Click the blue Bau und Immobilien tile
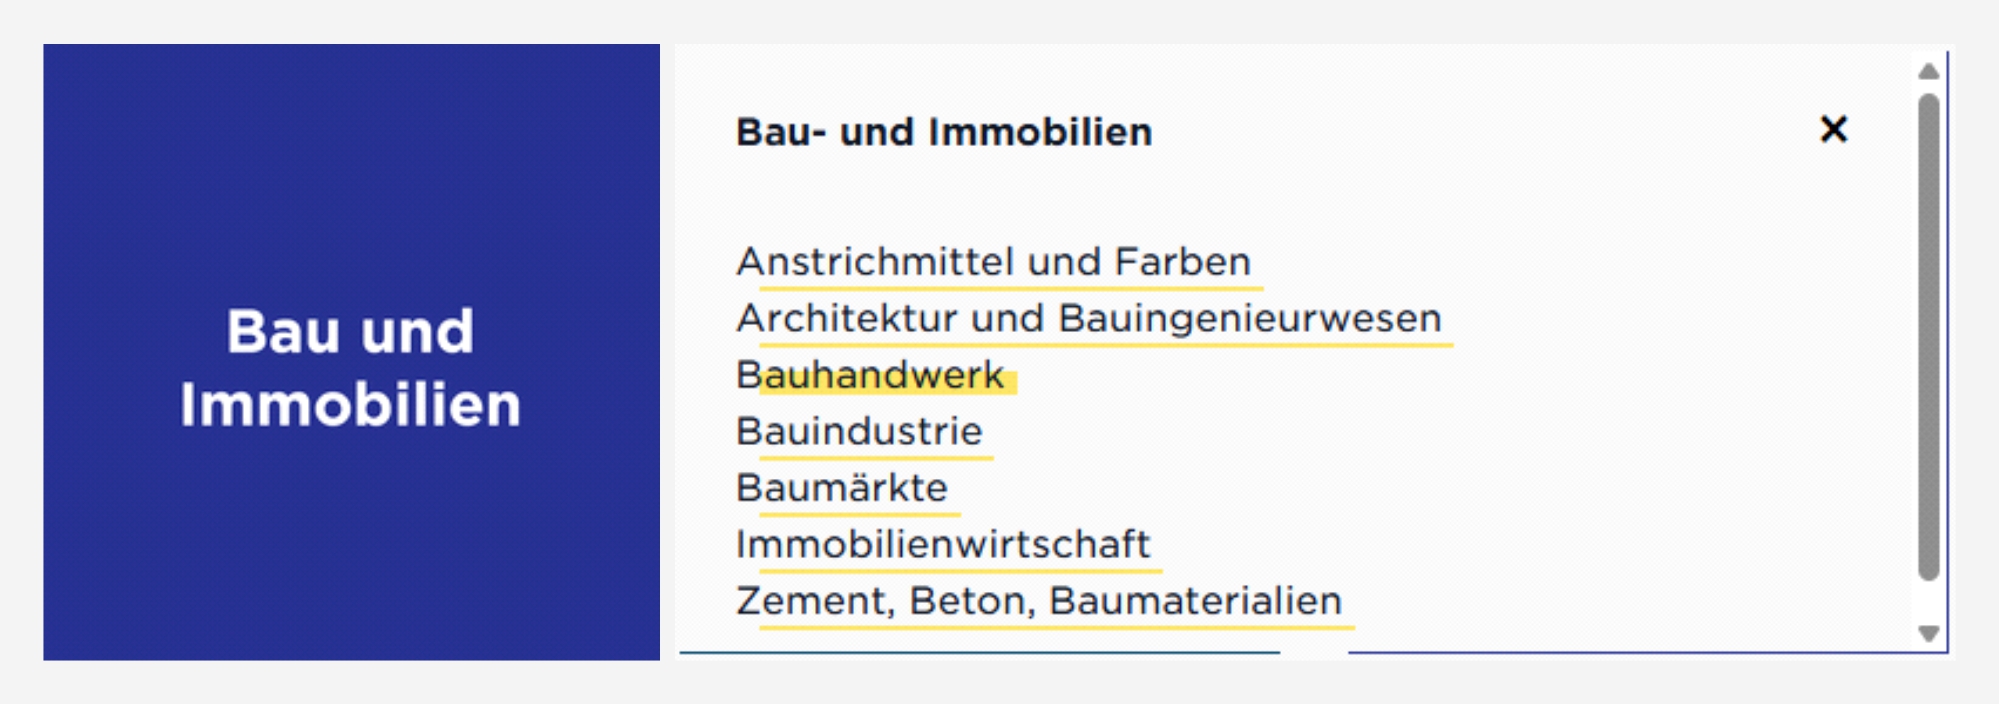 351,200
